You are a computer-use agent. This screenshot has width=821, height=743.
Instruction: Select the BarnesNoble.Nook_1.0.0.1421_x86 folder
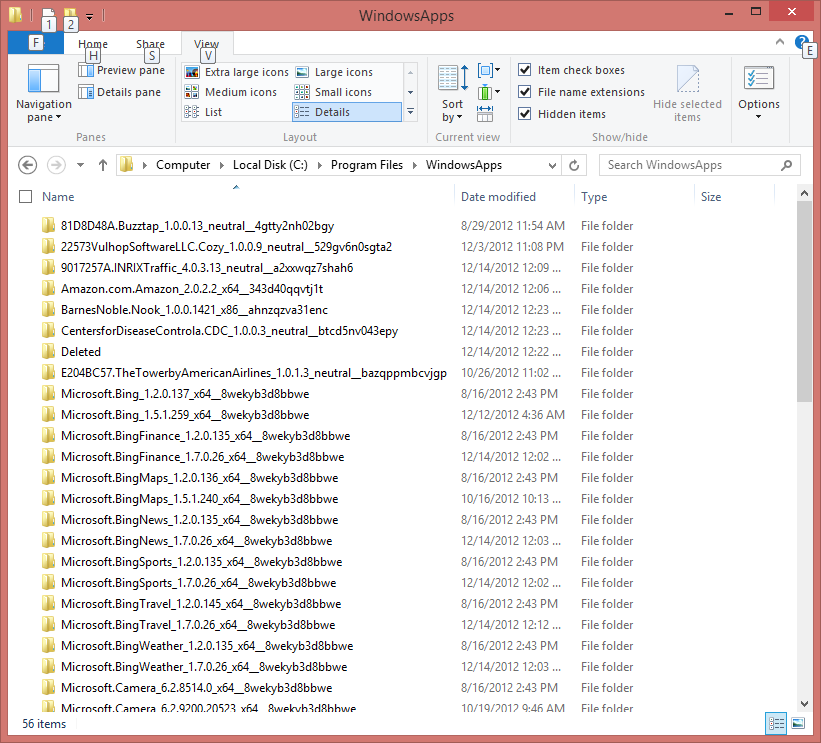tap(194, 310)
